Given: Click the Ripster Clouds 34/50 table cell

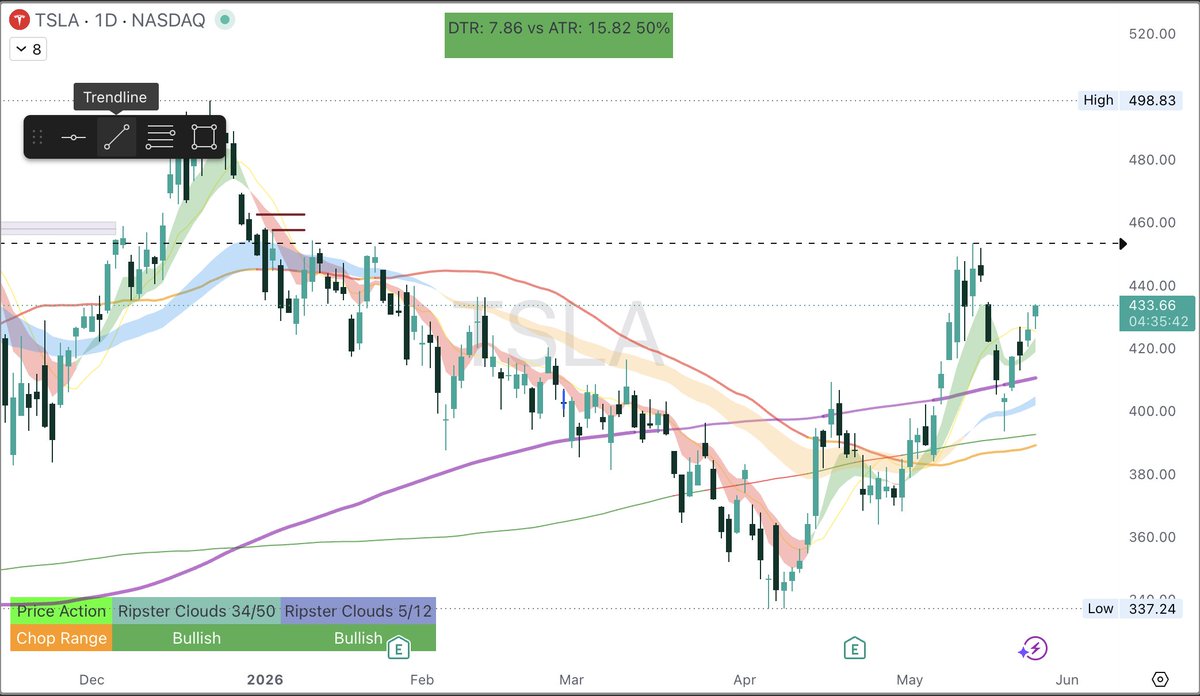Looking at the screenshot, I should tap(197, 612).
